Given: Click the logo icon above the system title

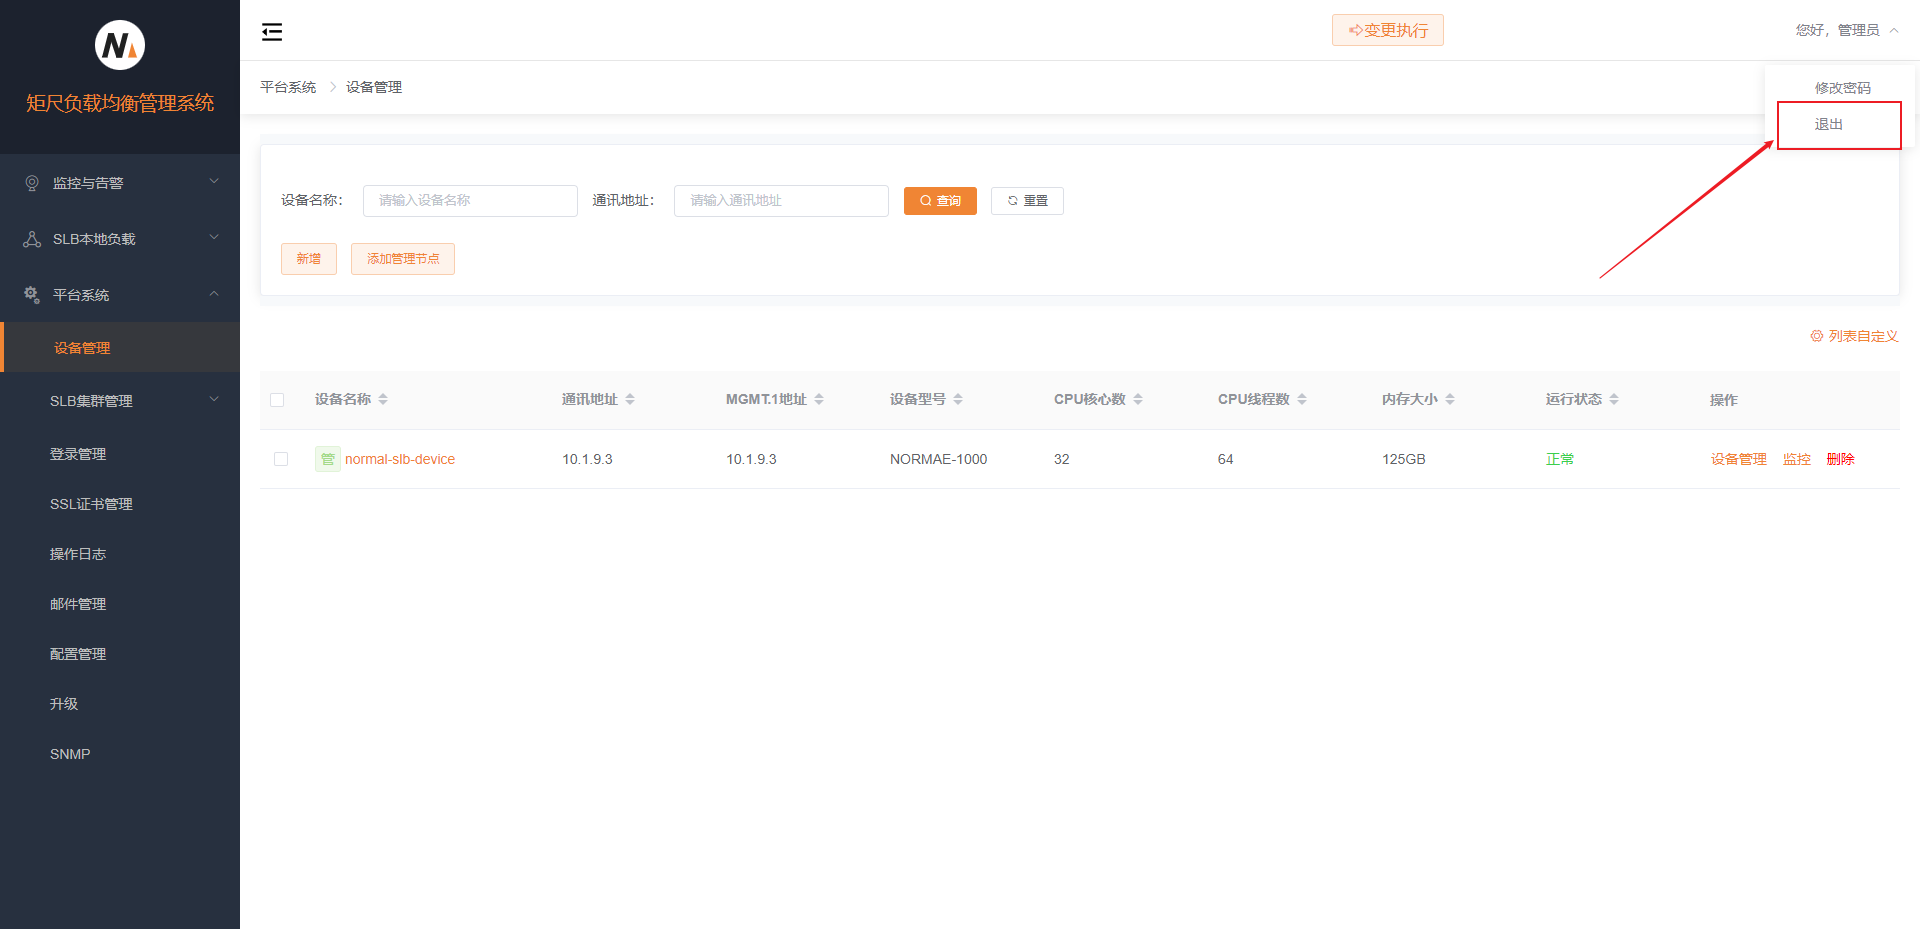Looking at the screenshot, I should (x=120, y=45).
